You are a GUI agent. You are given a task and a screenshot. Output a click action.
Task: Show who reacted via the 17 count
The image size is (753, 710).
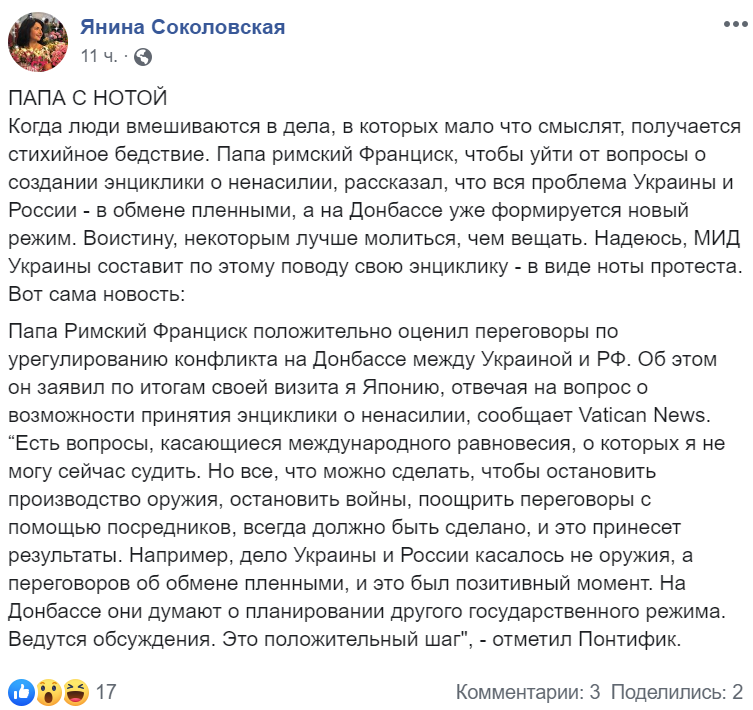(107, 690)
